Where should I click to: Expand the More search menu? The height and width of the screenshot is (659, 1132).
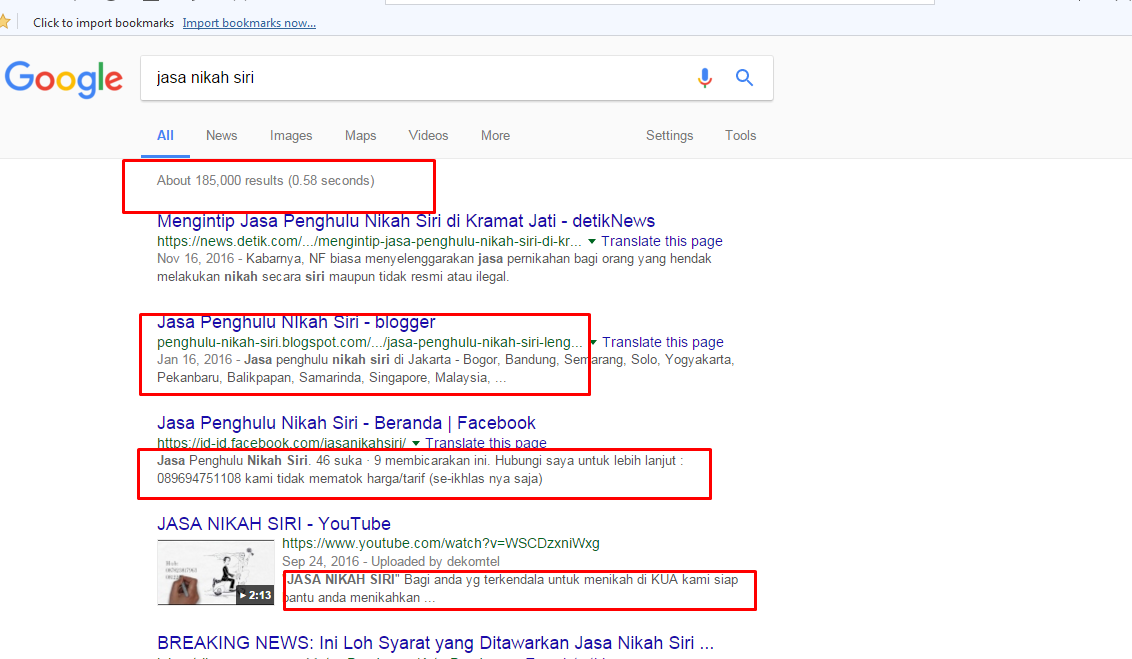495,136
